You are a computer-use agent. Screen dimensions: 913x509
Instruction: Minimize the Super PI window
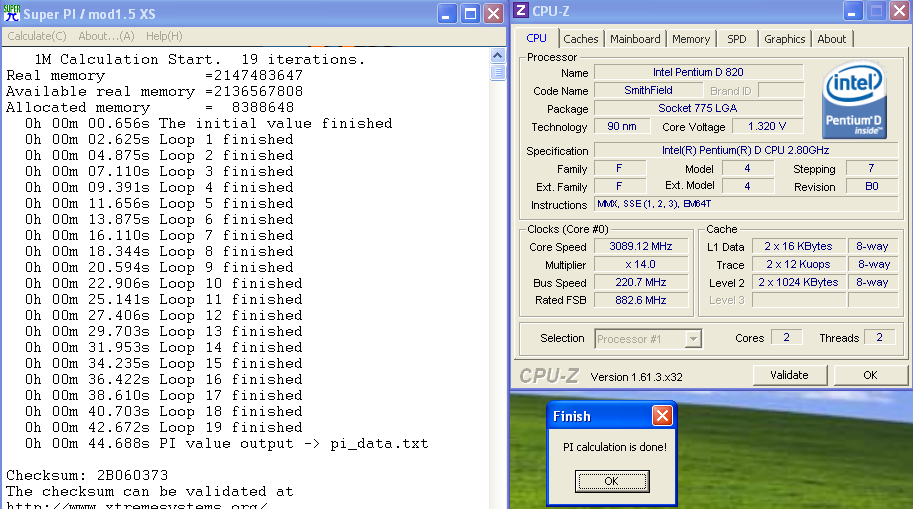point(447,13)
